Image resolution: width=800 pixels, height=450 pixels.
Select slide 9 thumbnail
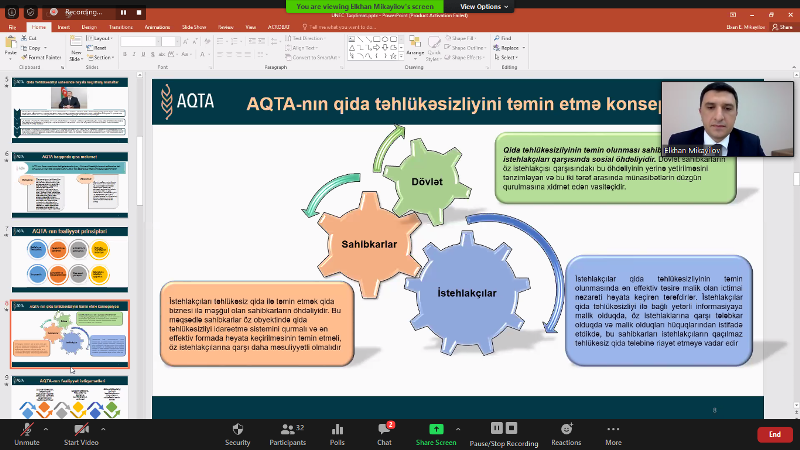(70, 397)
